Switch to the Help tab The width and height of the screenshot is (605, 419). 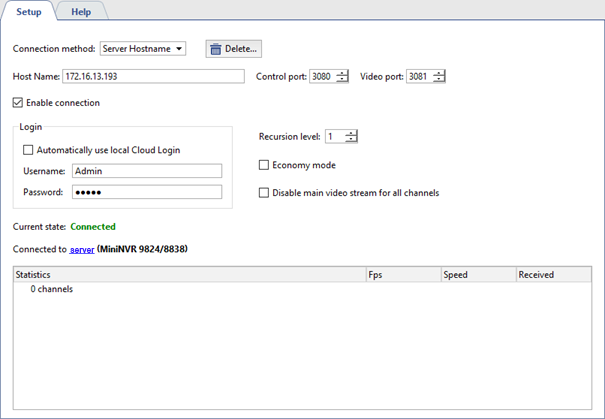pyautogui.click(x=80, y=11)
